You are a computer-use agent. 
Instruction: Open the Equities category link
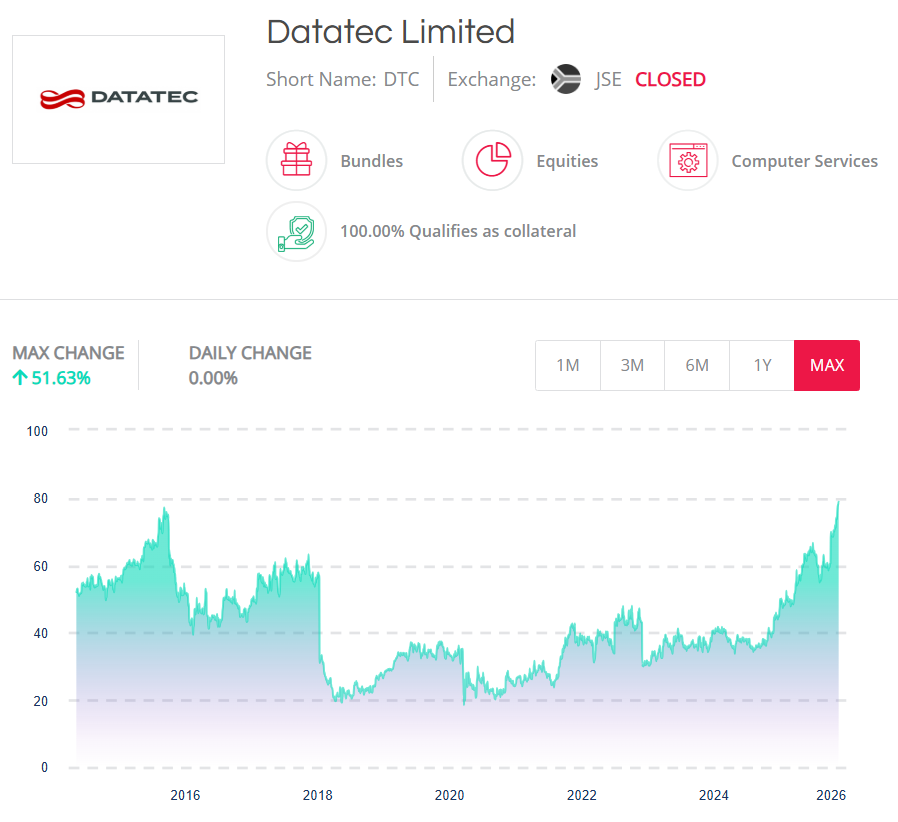[567, 161]
